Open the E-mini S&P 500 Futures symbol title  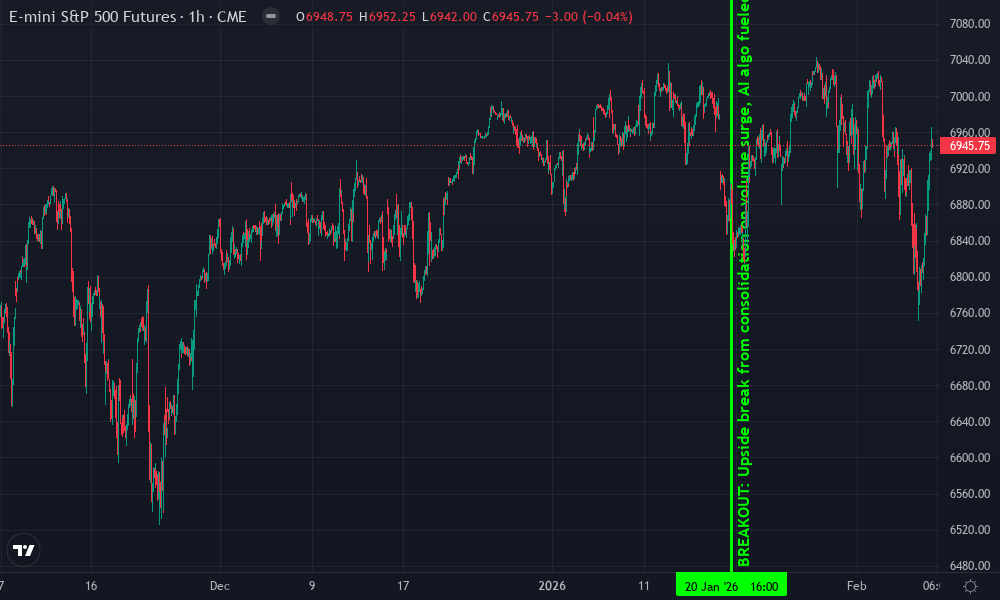[128, 17]
